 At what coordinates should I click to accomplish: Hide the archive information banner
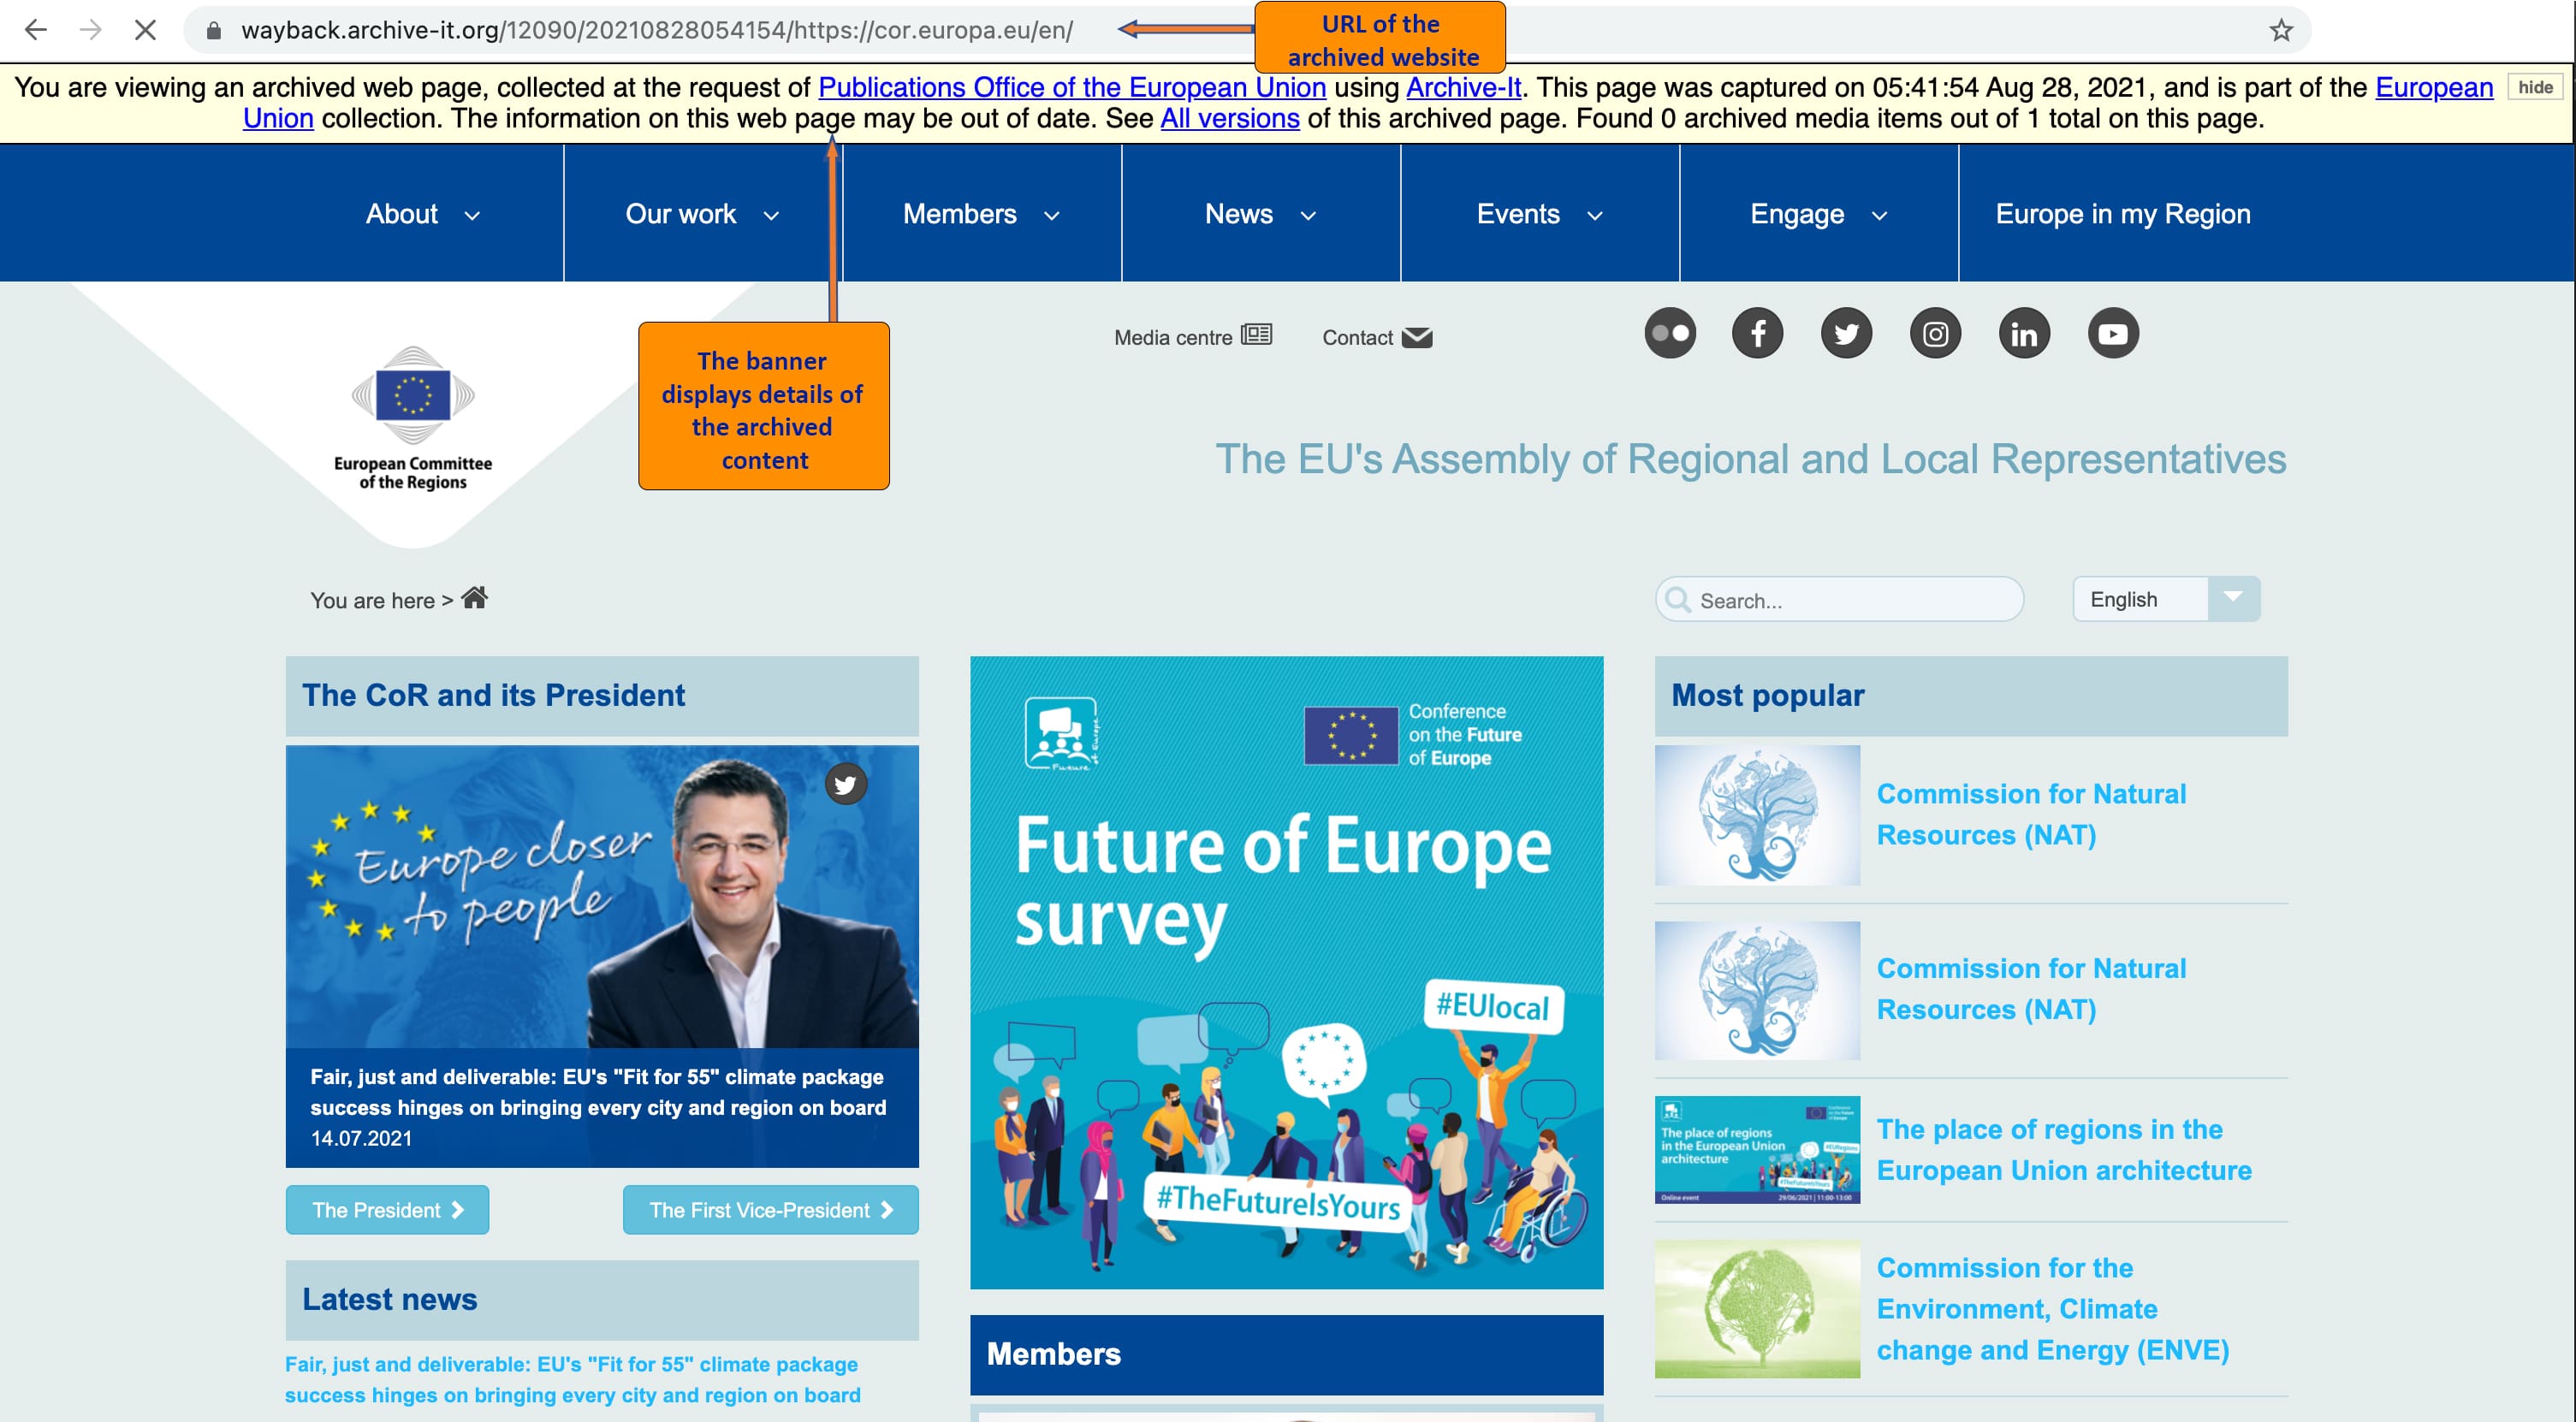[x=2535, y=87]
